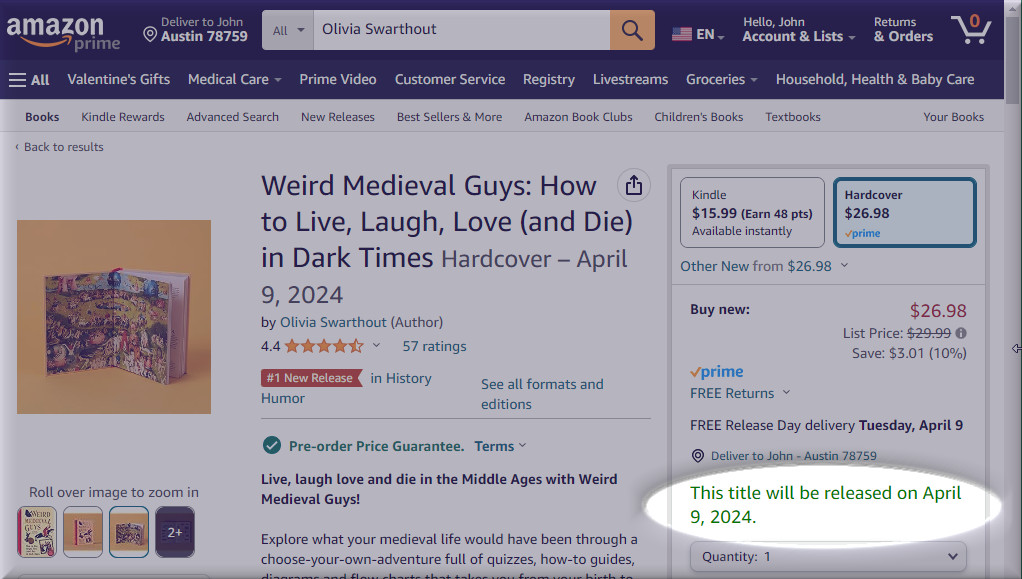Expand the search category All dropdown

(x=289, y=30)
